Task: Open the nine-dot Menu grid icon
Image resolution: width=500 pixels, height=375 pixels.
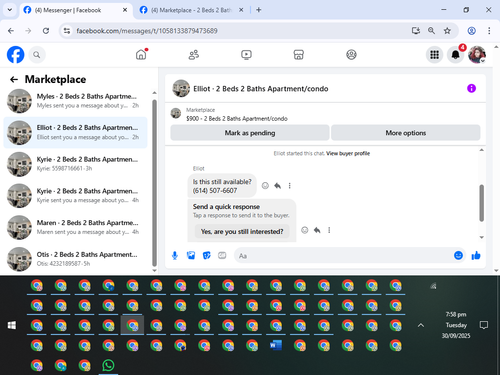Action: 434,55
